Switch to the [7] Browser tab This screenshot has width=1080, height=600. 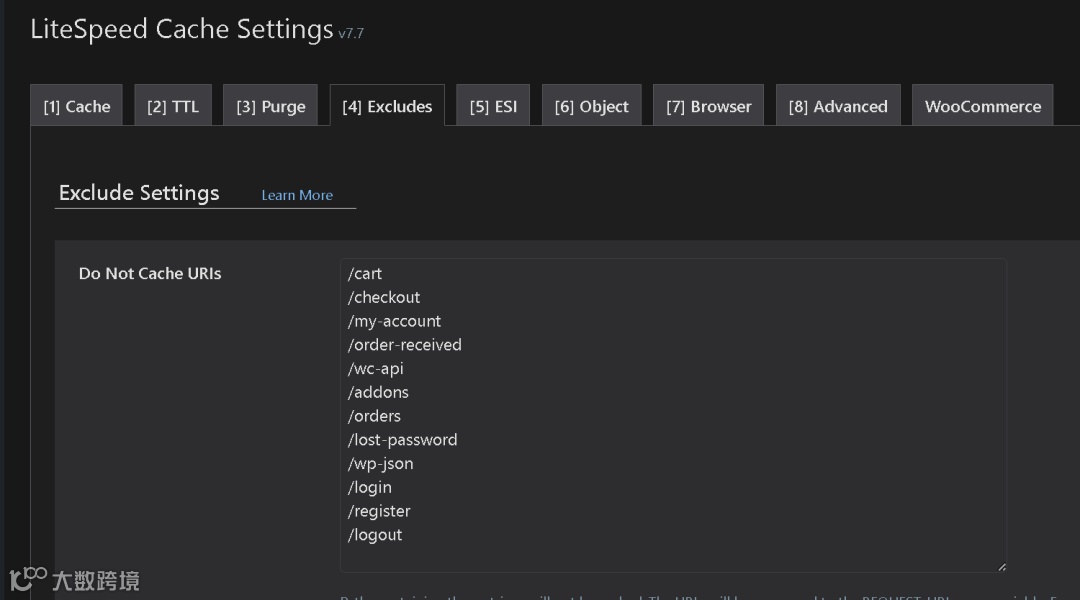pos(708,106)
